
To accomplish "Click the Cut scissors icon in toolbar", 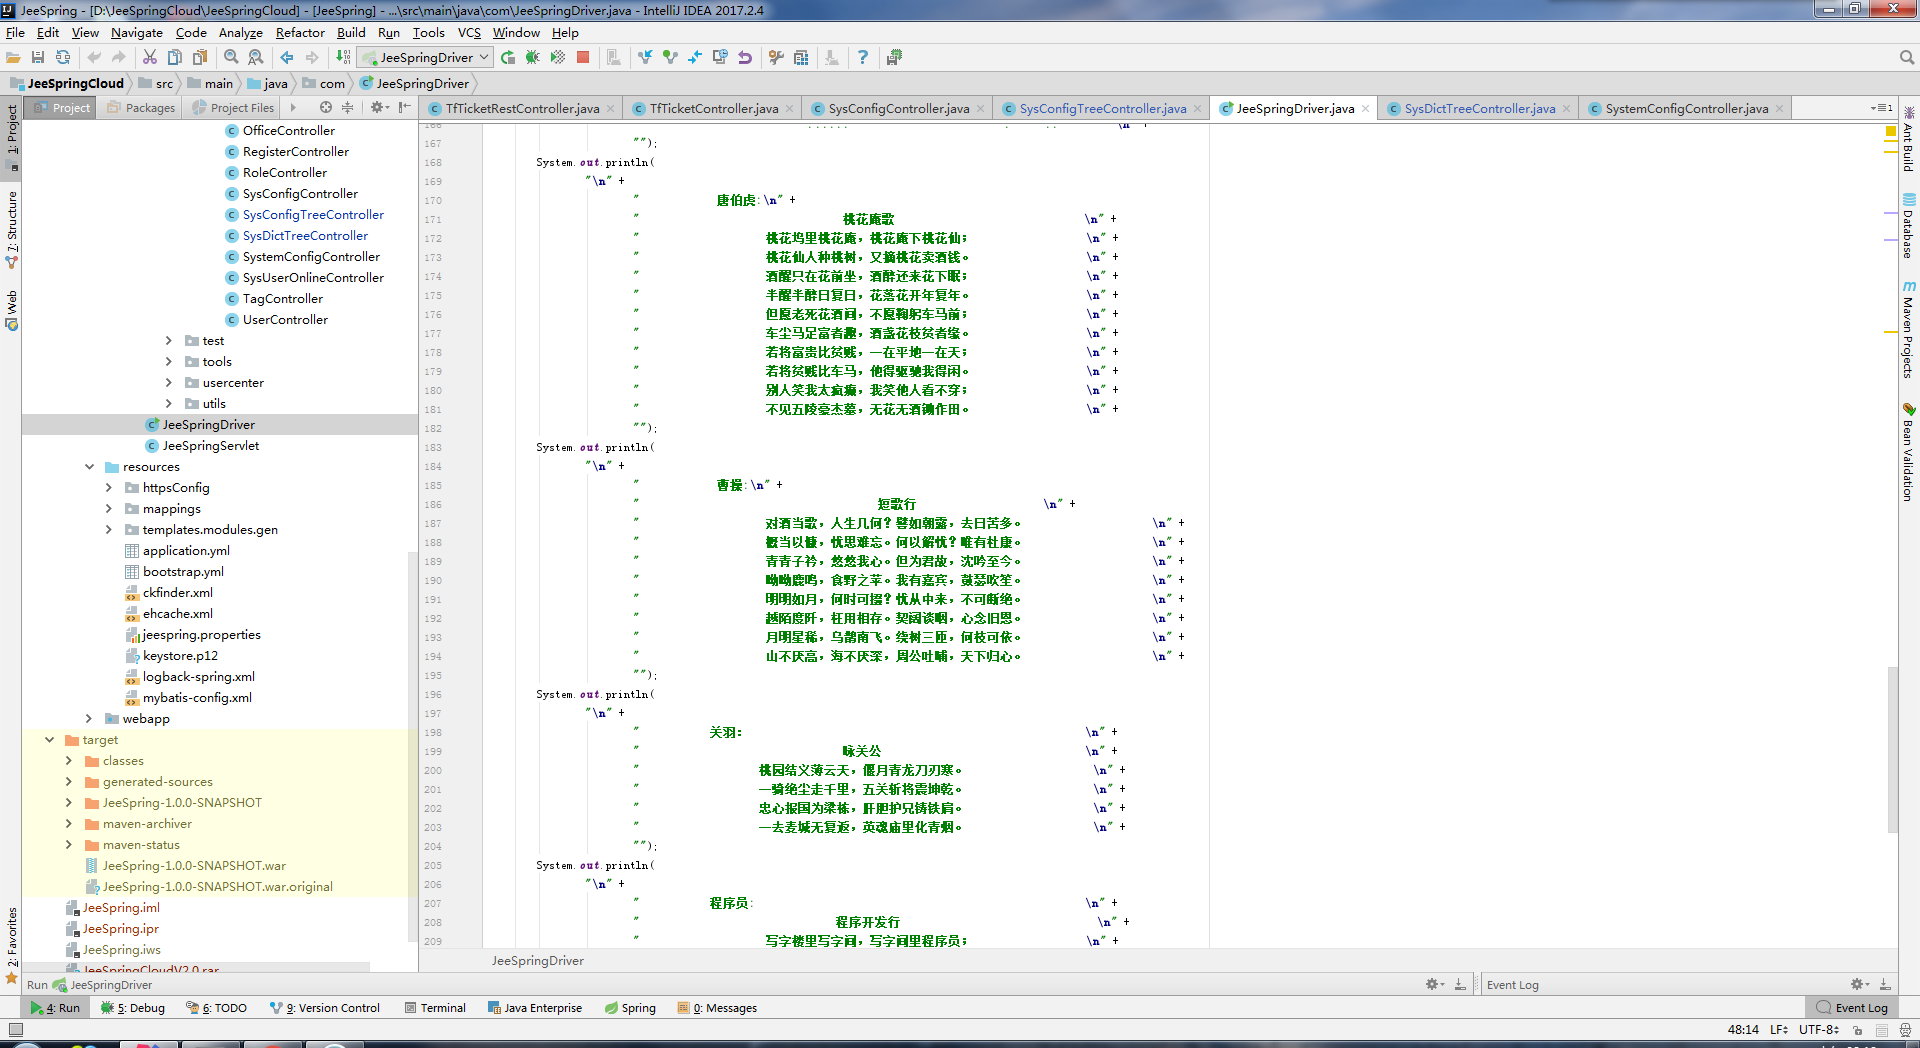I will (x=150, y=58).
